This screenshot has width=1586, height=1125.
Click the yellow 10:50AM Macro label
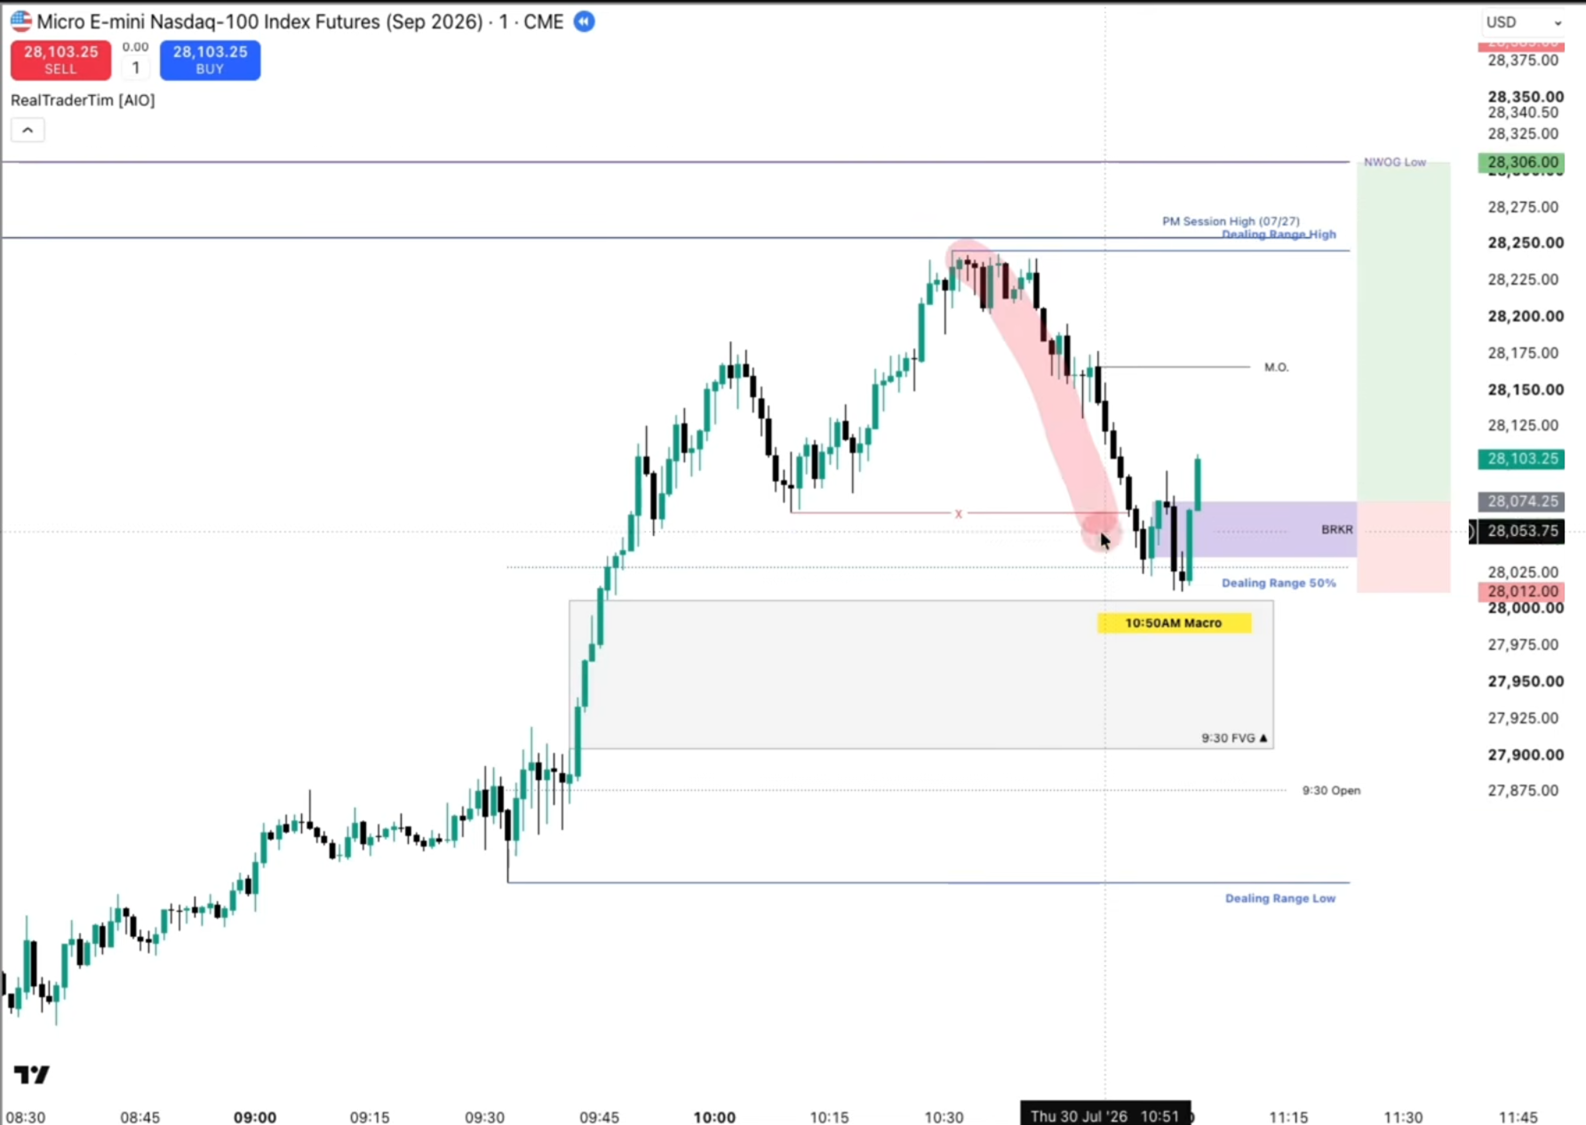tap(1174, 623)
